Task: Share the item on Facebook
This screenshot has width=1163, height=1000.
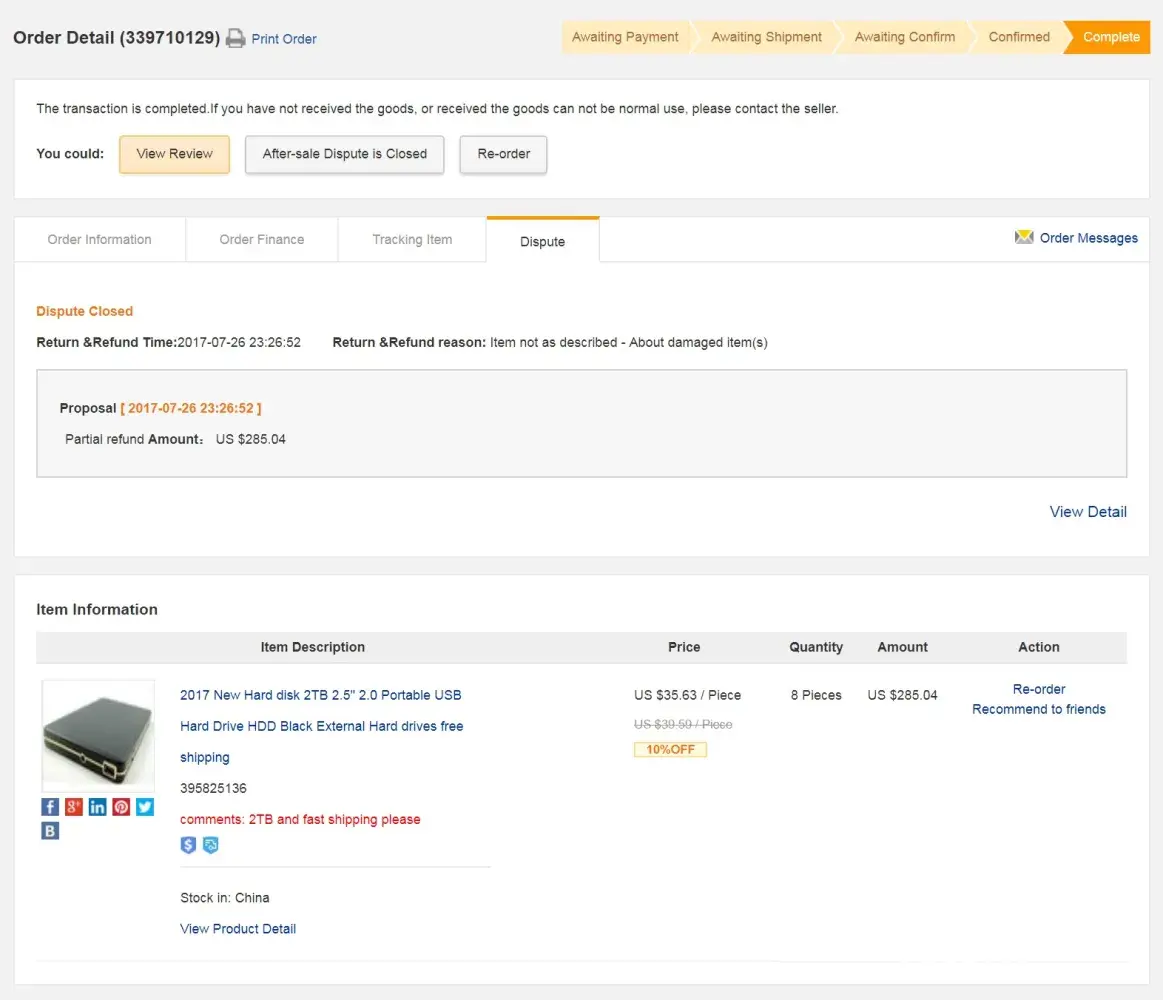Action: point(50,807)
